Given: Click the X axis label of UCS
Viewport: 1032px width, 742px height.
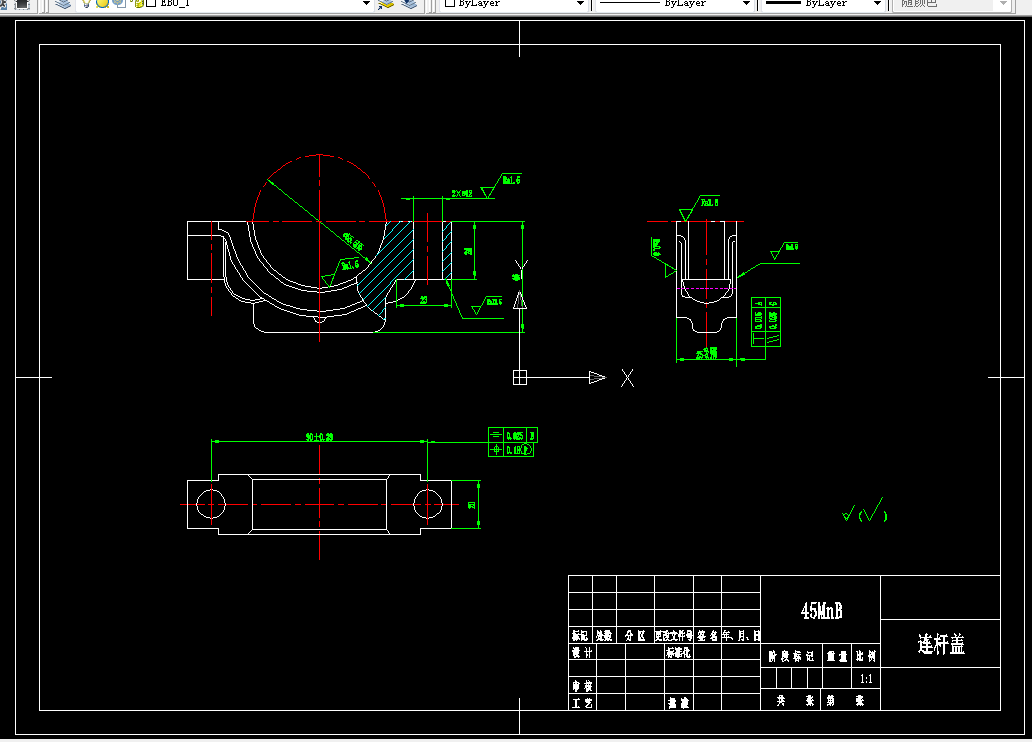Looking at the screenshot, I should click(x=627, y=378).
